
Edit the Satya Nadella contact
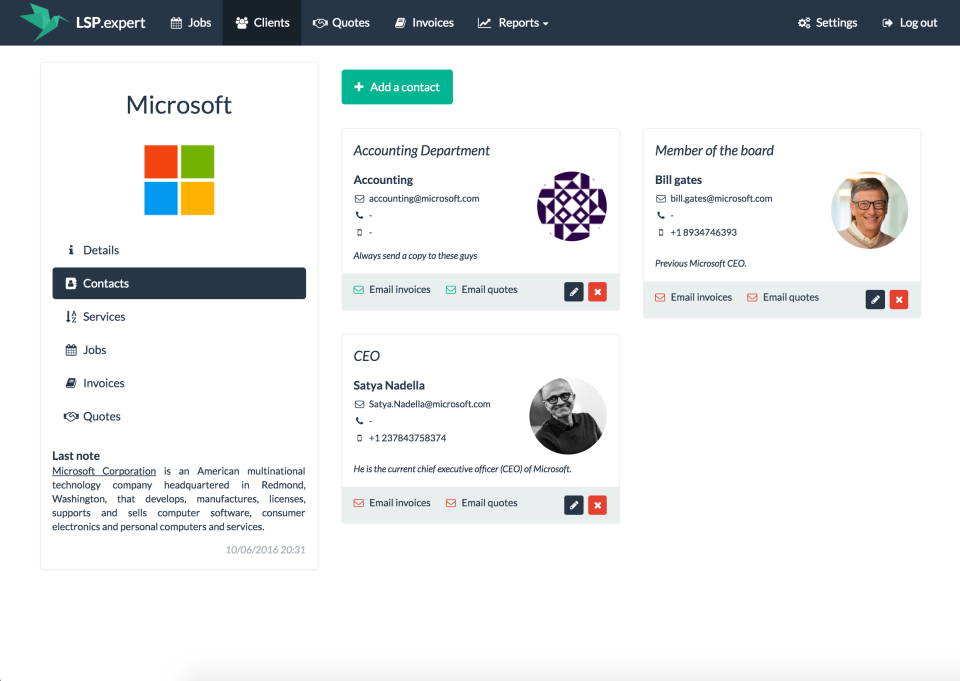(573, 505)
